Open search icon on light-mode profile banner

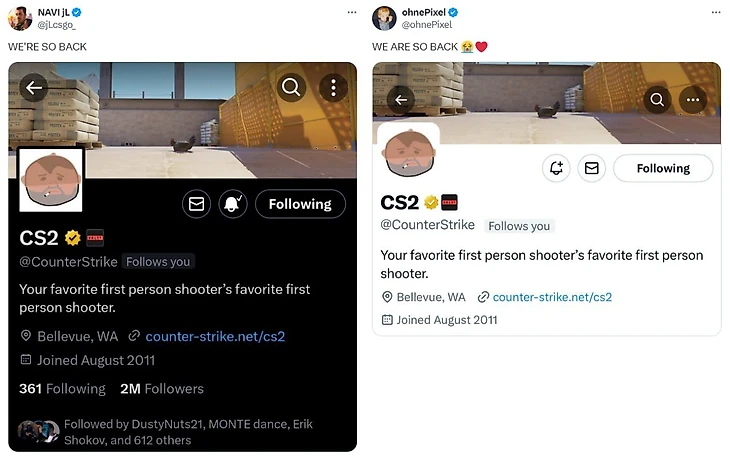(657, 100)
